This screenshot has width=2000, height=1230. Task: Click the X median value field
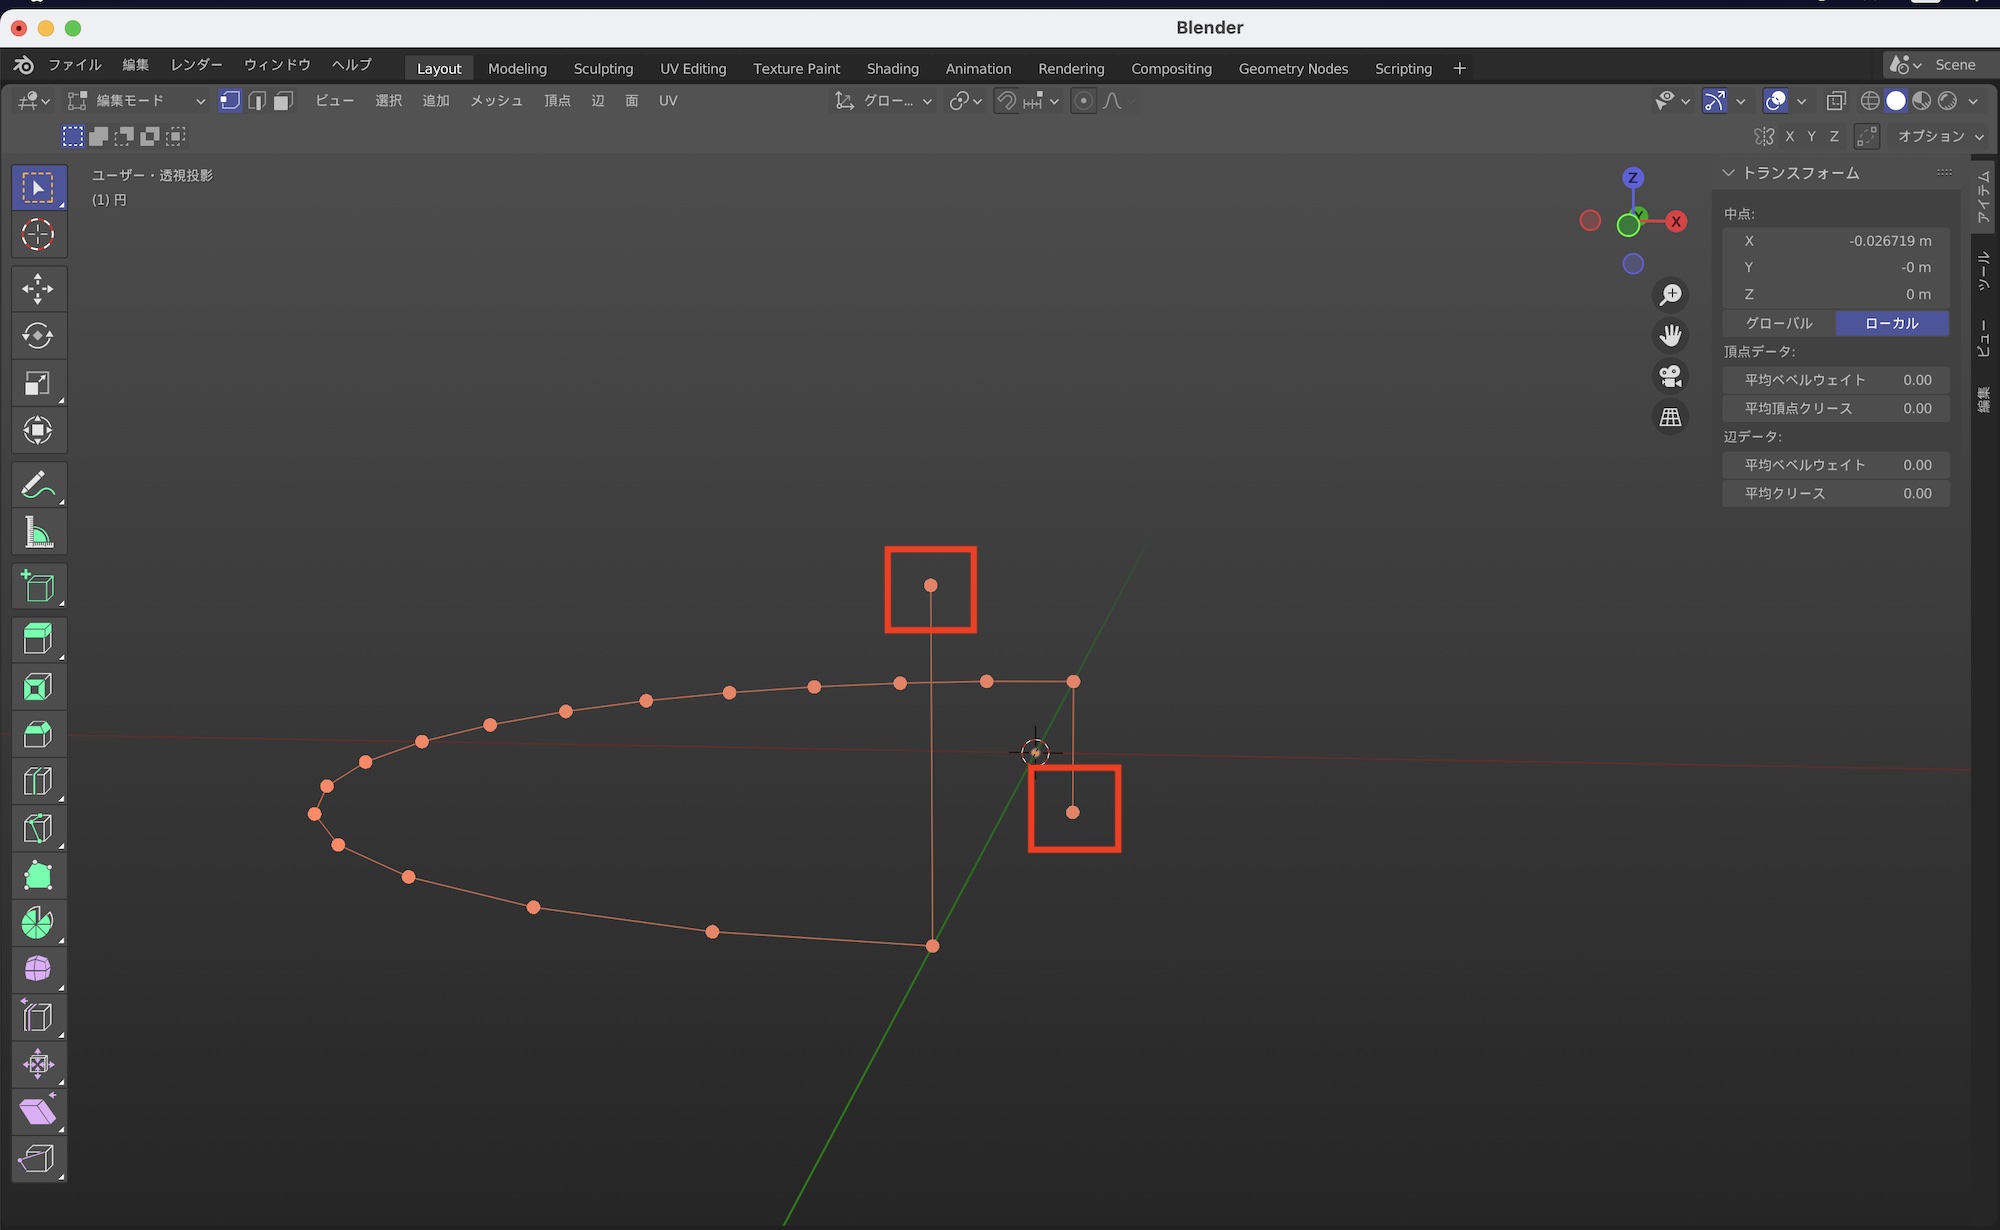pos(1836,241)
